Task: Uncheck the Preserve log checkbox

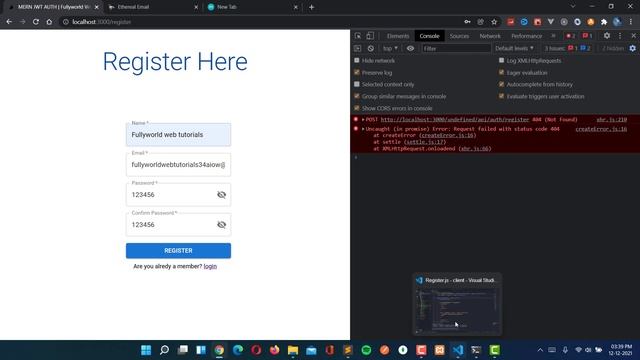Action: coord(357,72)
